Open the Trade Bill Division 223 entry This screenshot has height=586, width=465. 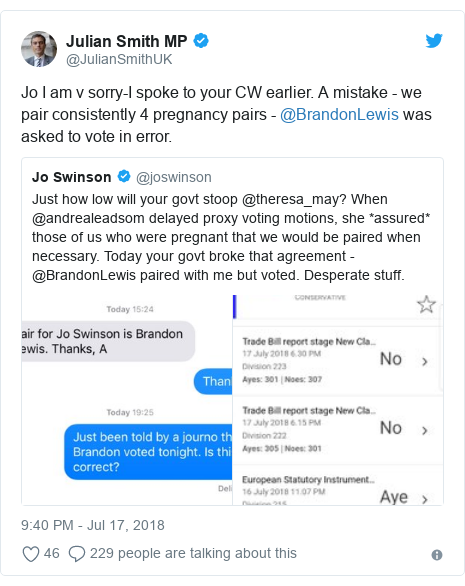338,361
